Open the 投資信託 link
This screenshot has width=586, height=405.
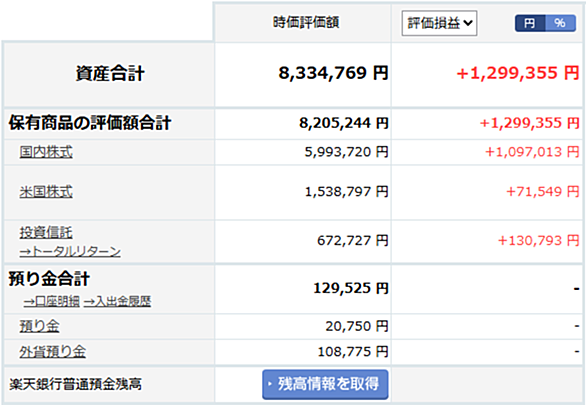coord(46,232)
